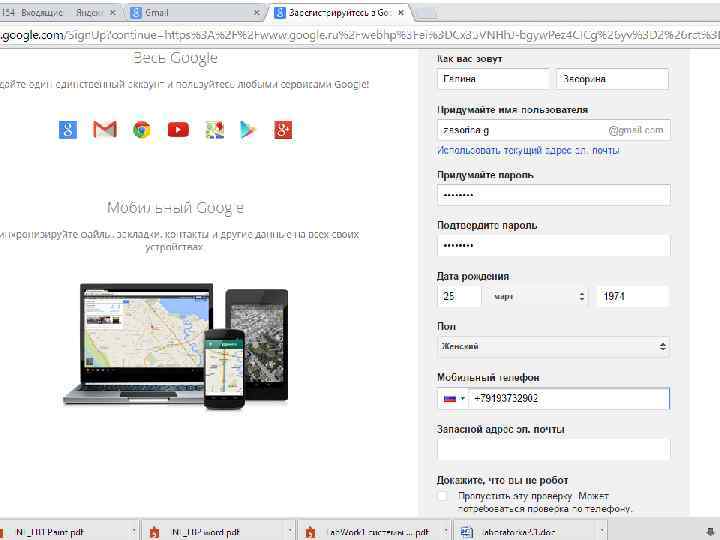Close the Google sign-up tab

[401, 13]
